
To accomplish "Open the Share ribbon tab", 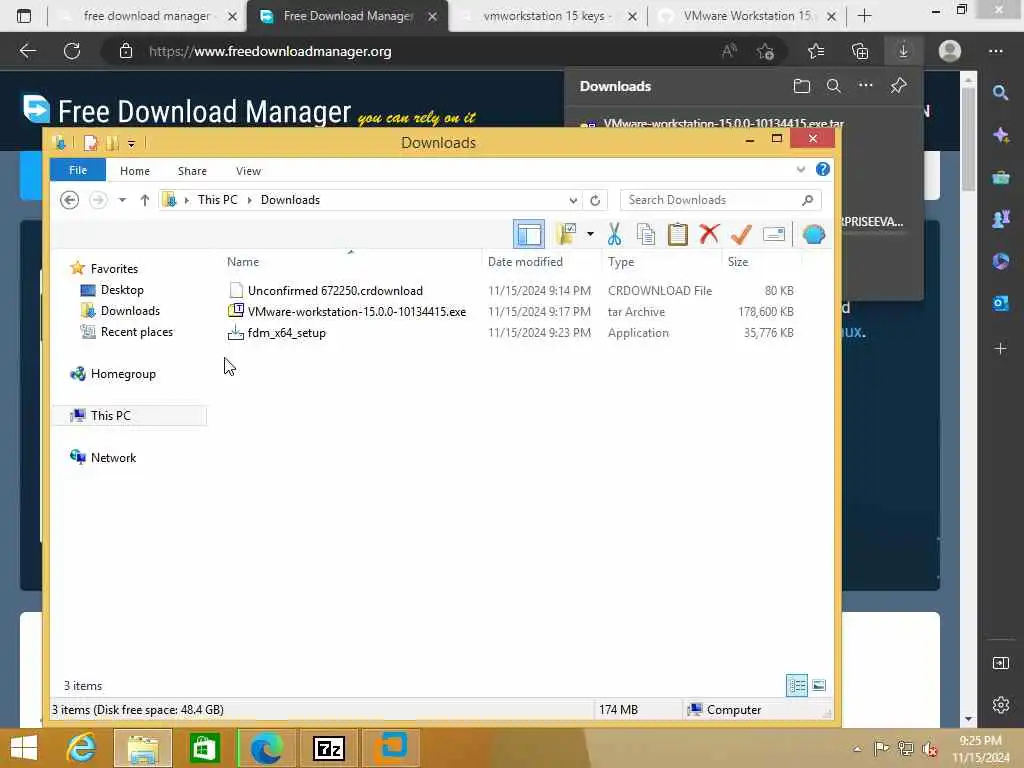I will (x=192, y=170).
